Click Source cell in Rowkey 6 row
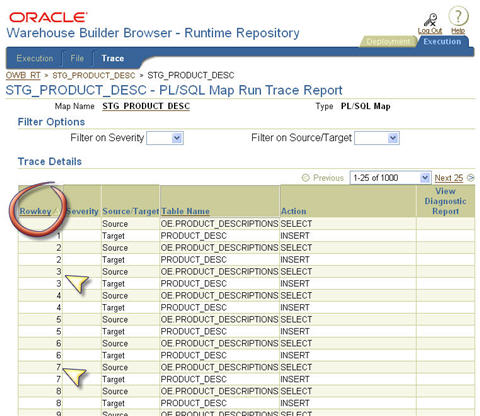This screenshot has height=416, width=480. tap(115, 343)
